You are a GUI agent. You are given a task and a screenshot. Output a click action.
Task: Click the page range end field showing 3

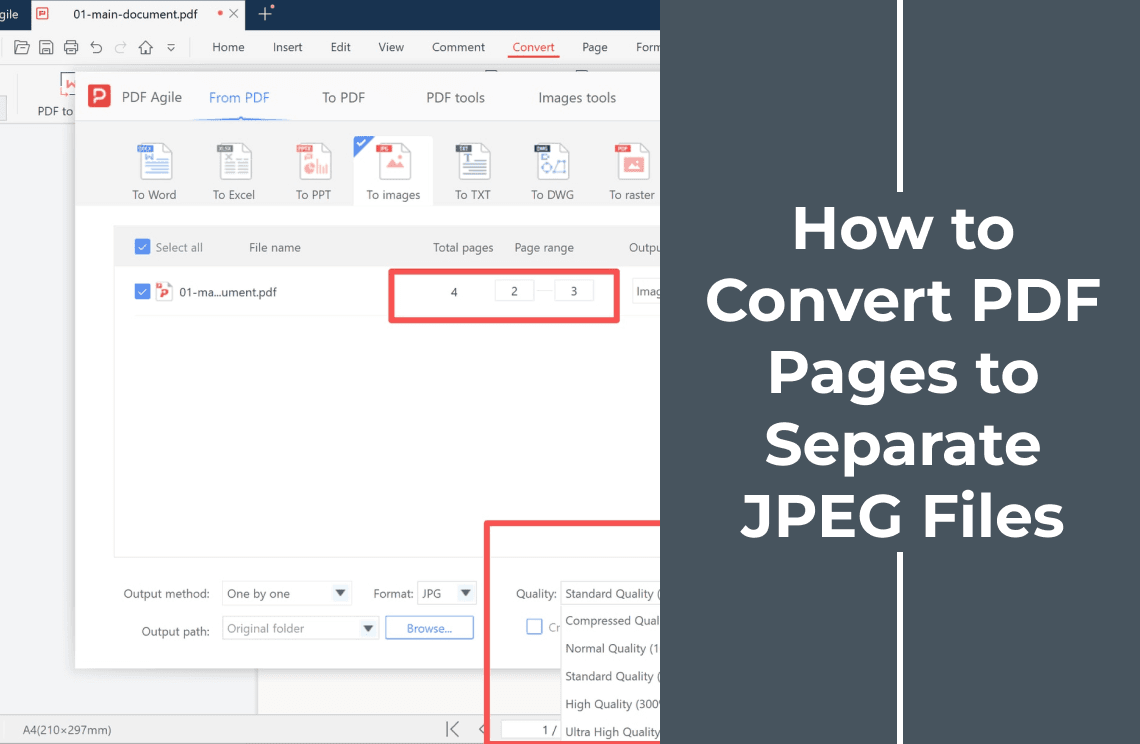tap(574, 291)
